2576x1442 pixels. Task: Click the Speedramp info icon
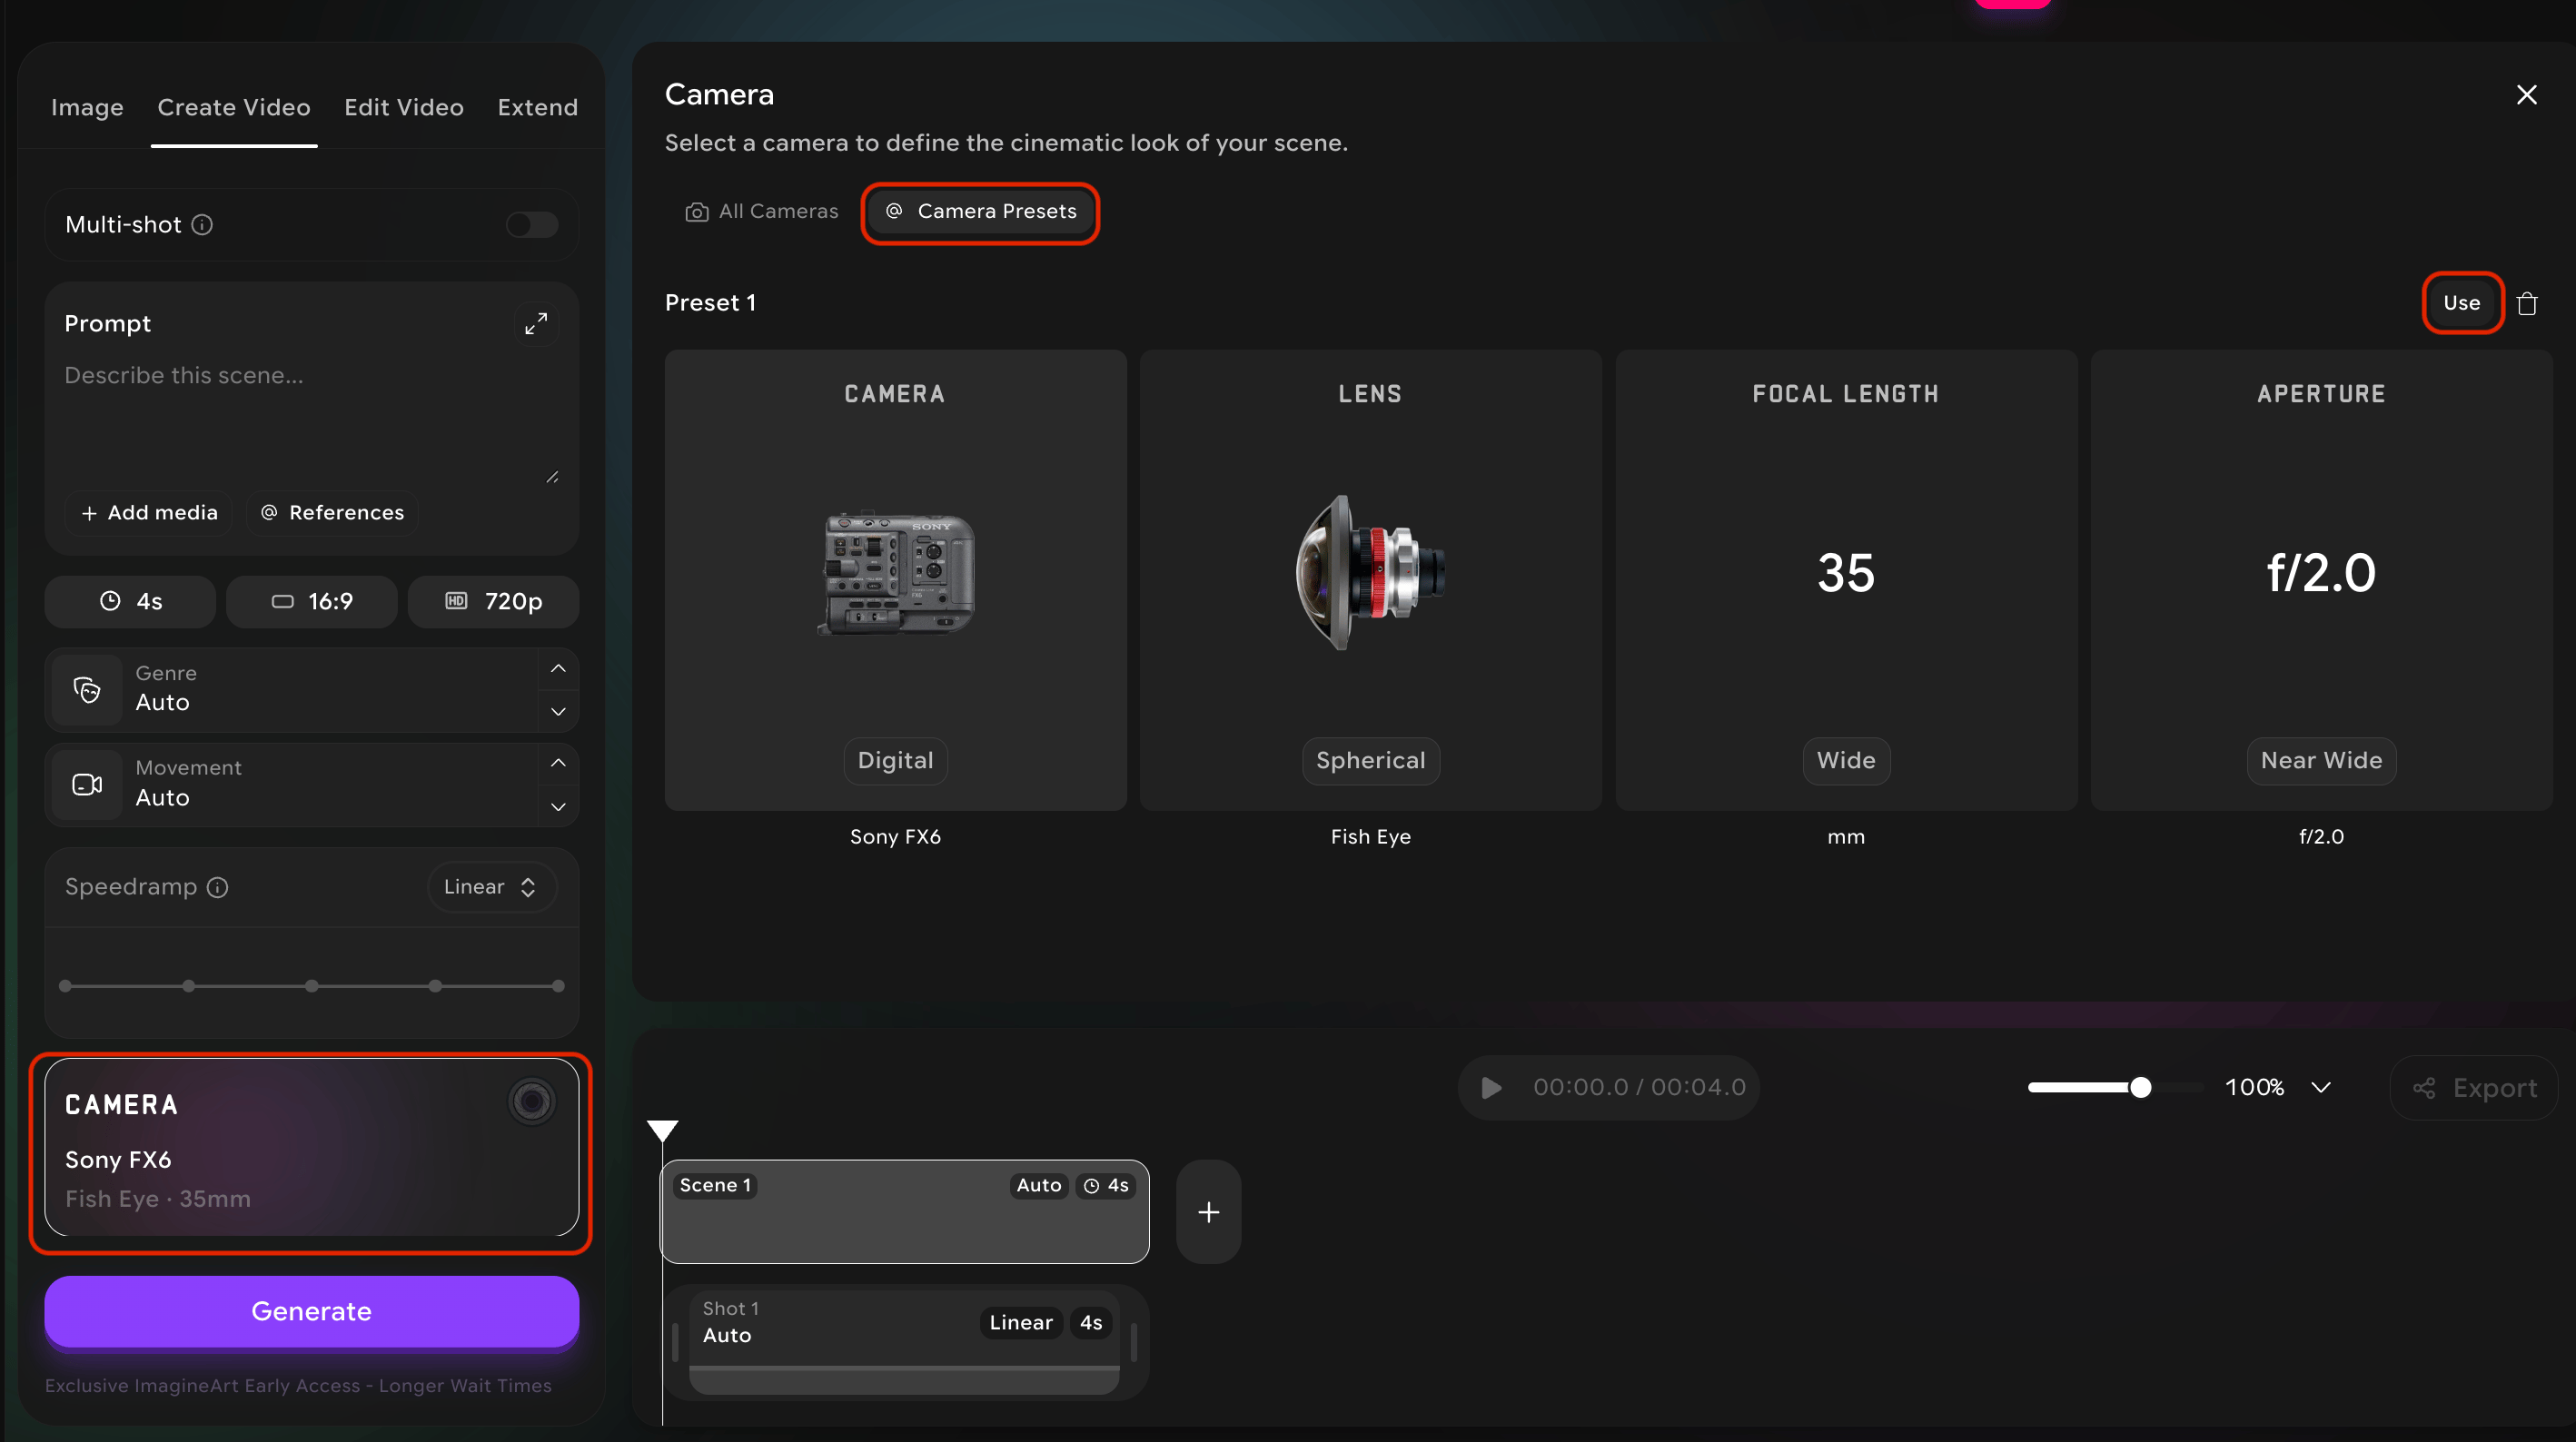coord(218,887)
